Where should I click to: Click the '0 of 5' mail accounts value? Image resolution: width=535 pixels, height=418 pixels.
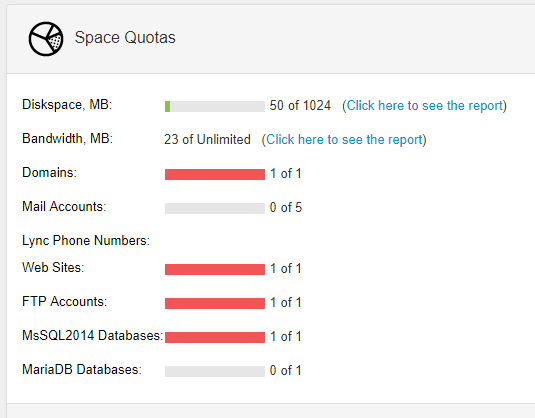(286, 207)
